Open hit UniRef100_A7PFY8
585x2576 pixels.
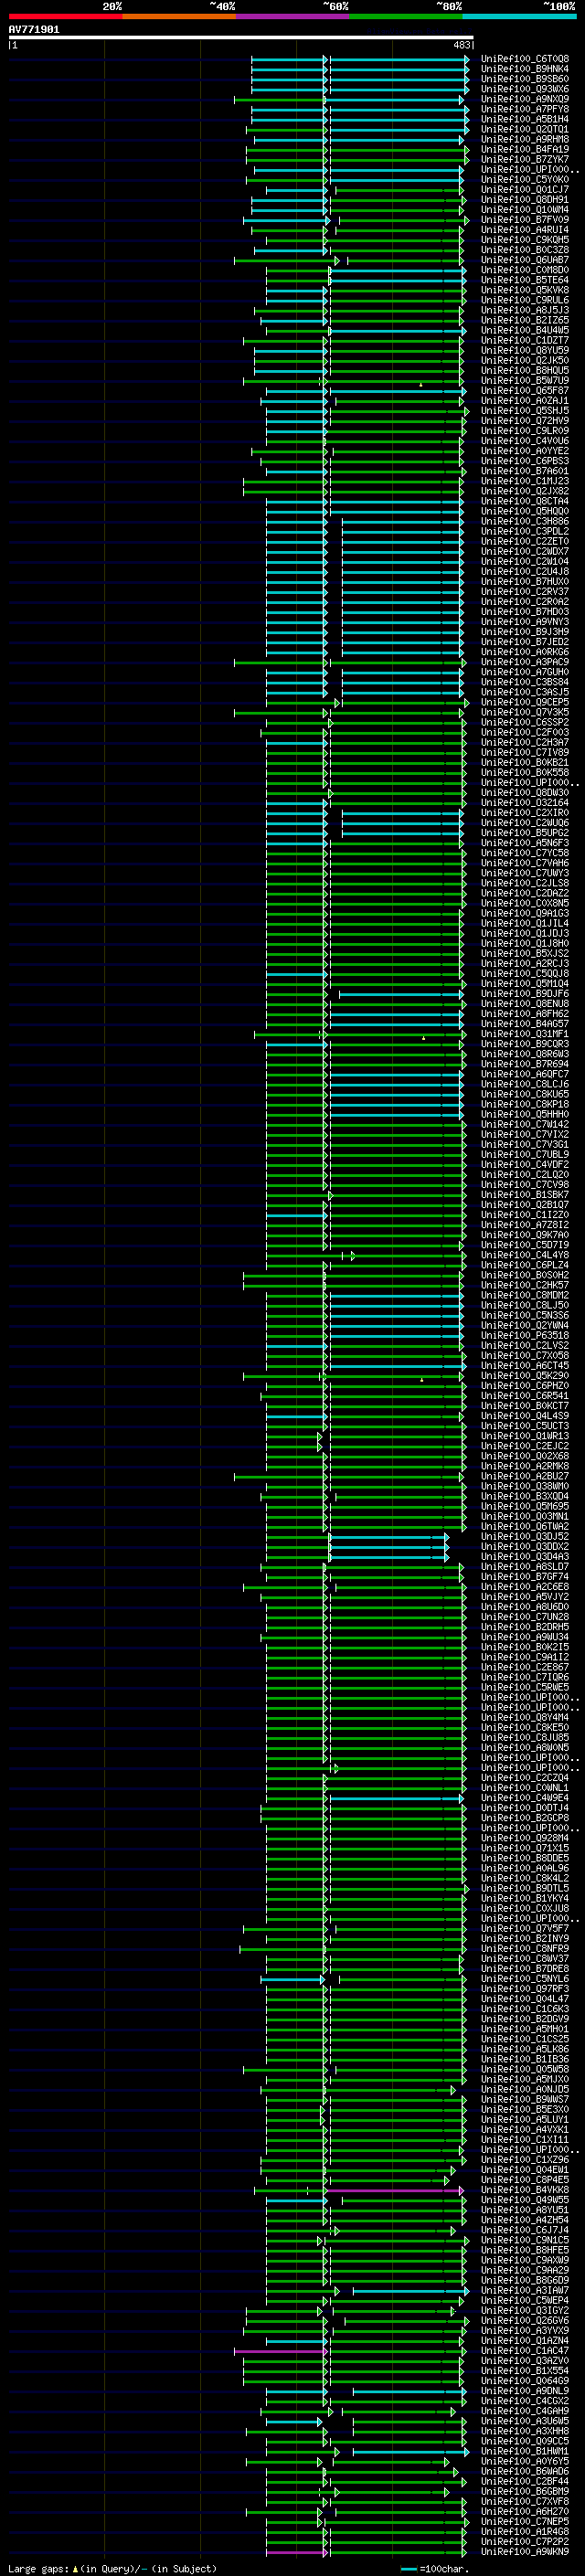pyautogui.click(x=524, y=109)
